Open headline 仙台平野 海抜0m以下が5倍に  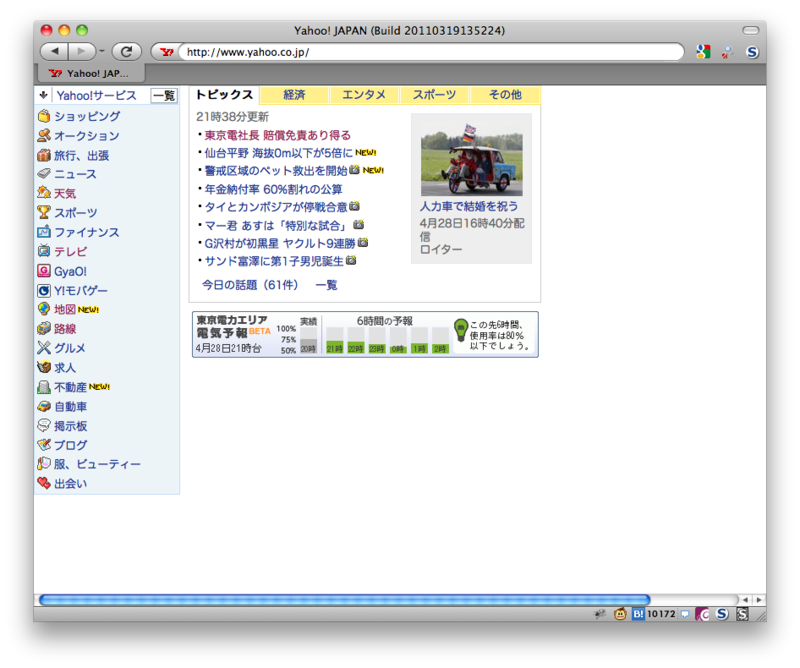click(x=279, y=153)
